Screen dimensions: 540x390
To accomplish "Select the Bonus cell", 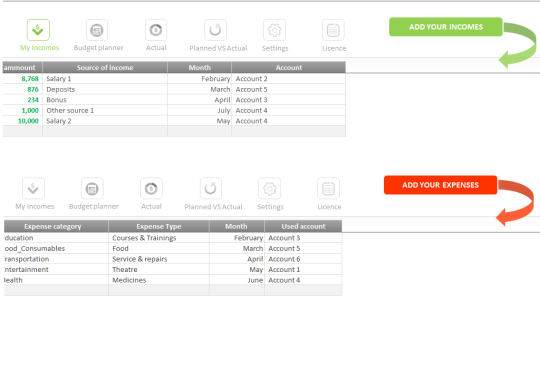I will pyautogui.click(x=105, y=100).
